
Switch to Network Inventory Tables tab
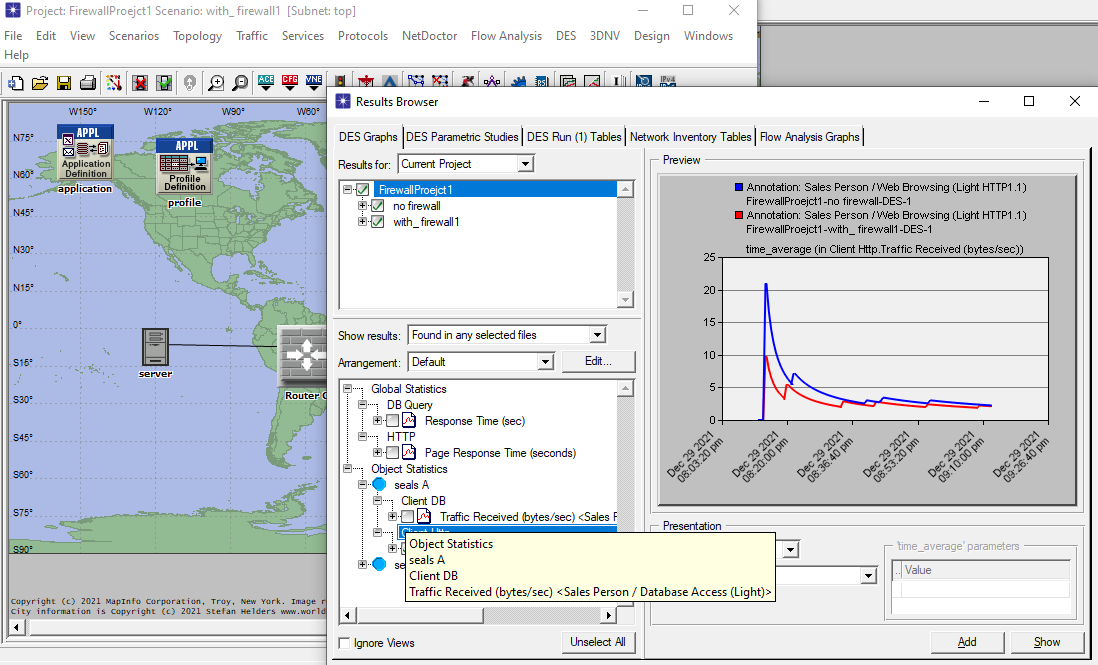click(x=690, y=137)
